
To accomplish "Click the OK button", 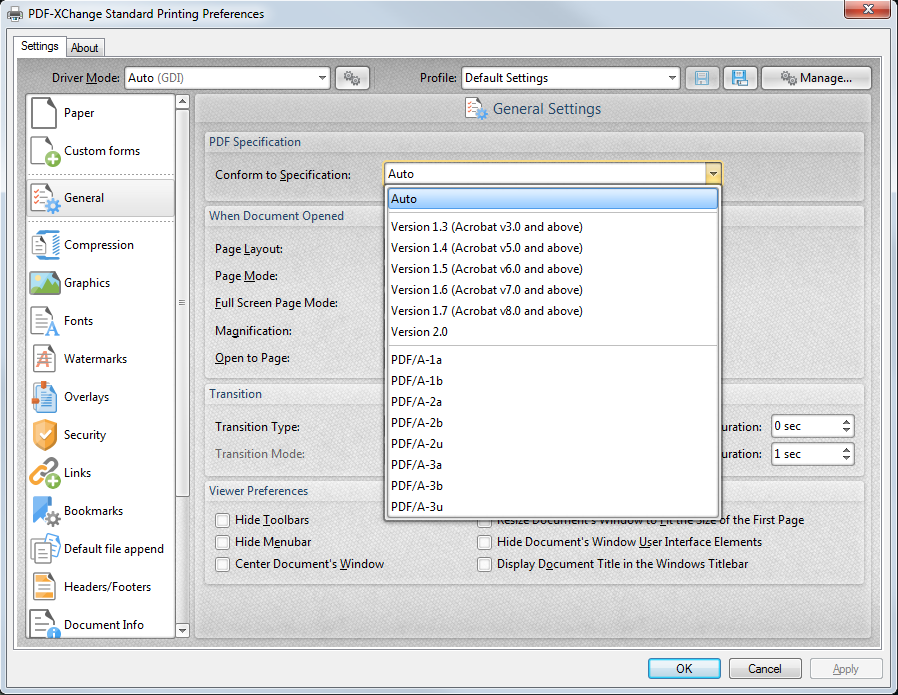I will coord(684,669).
